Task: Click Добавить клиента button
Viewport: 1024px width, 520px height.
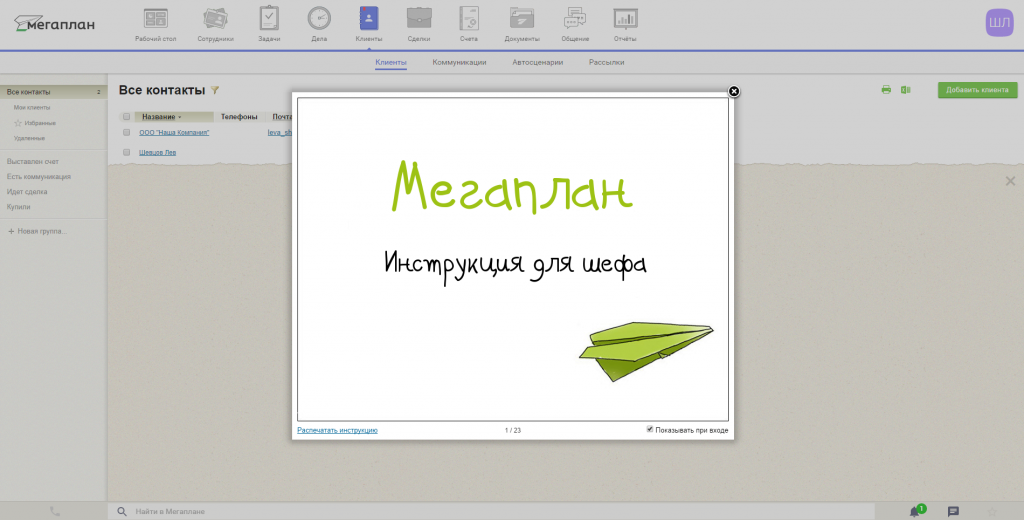Action: pos(978,90)
